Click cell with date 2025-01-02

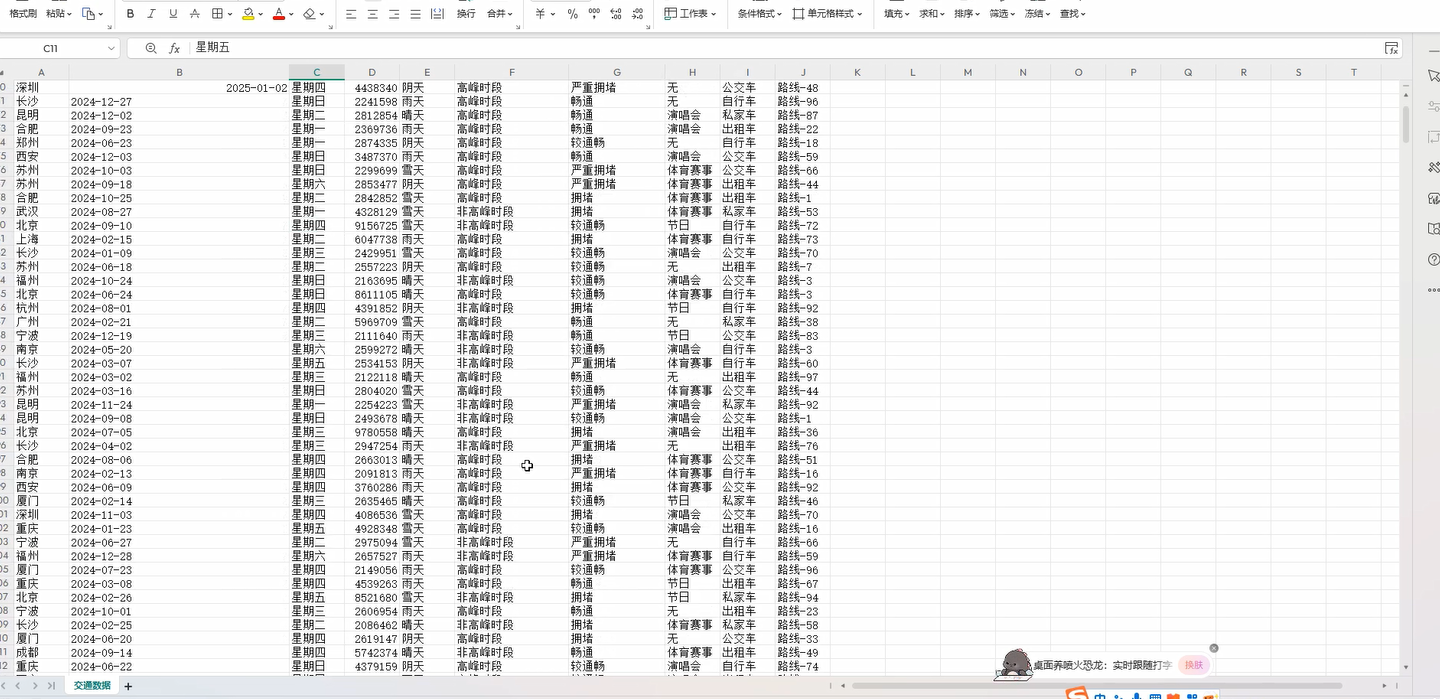(179, 88)
